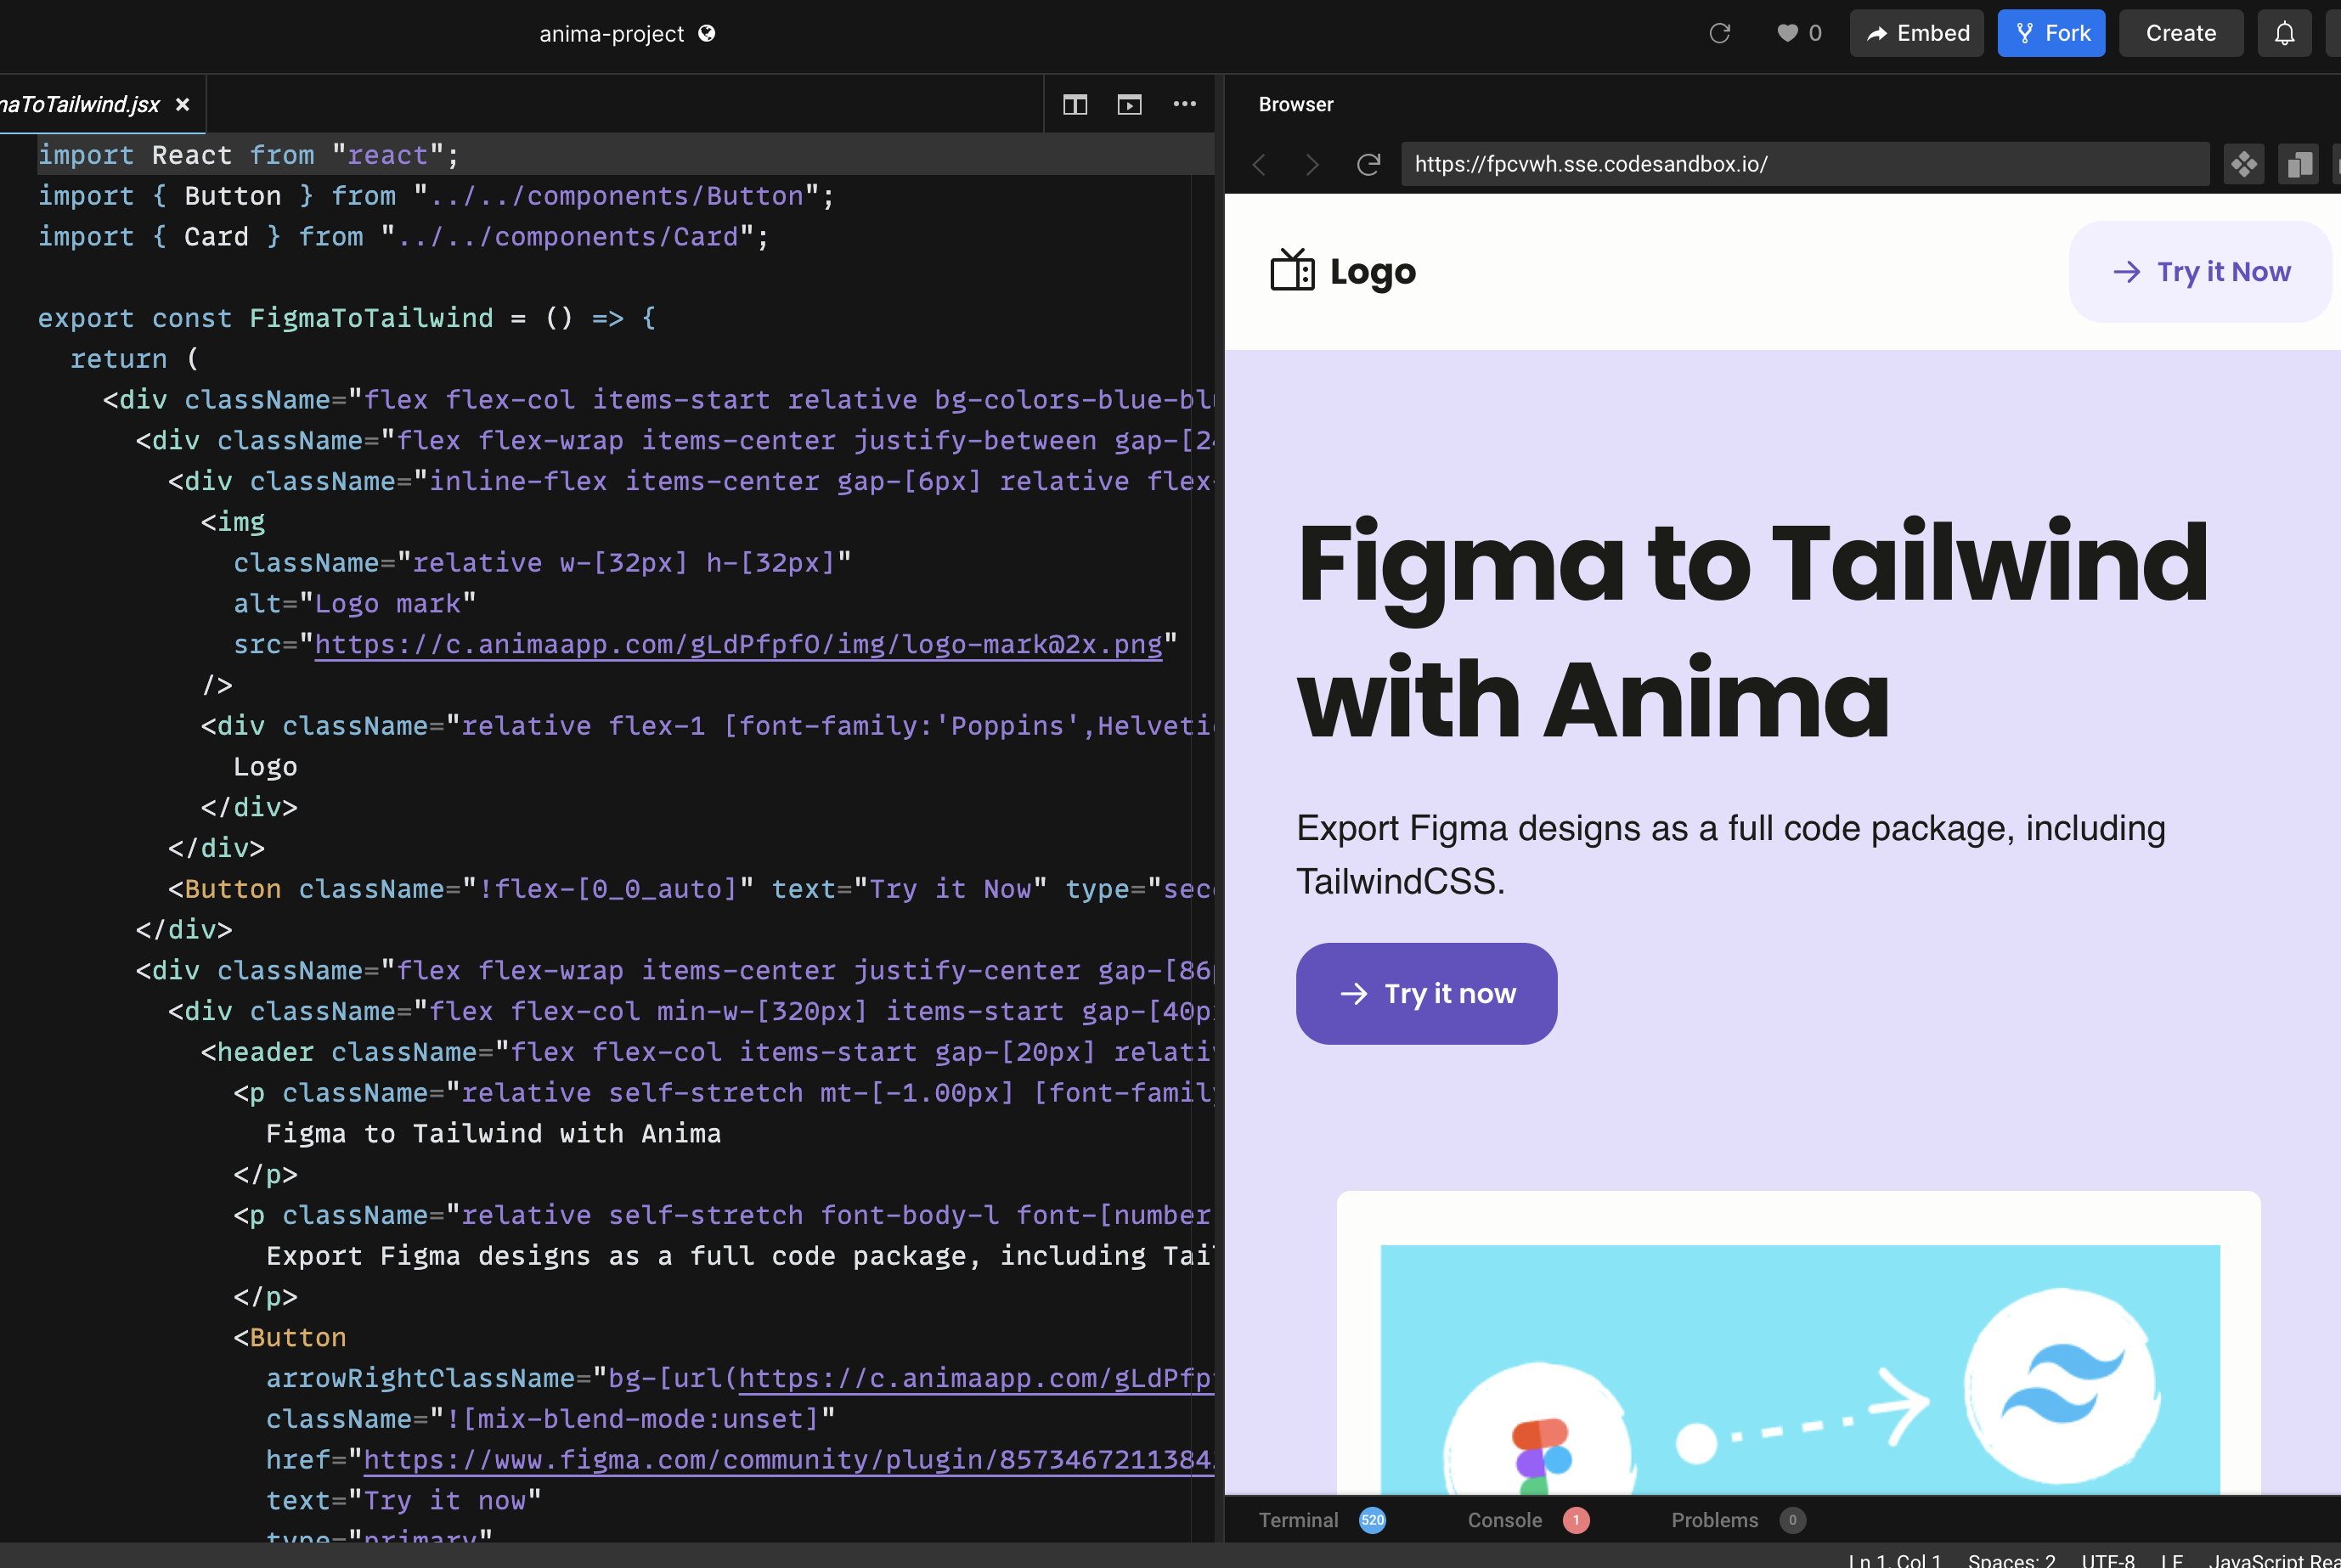
Task: Reload the browser preview with its refresh icon
Action: point(1369,164)
